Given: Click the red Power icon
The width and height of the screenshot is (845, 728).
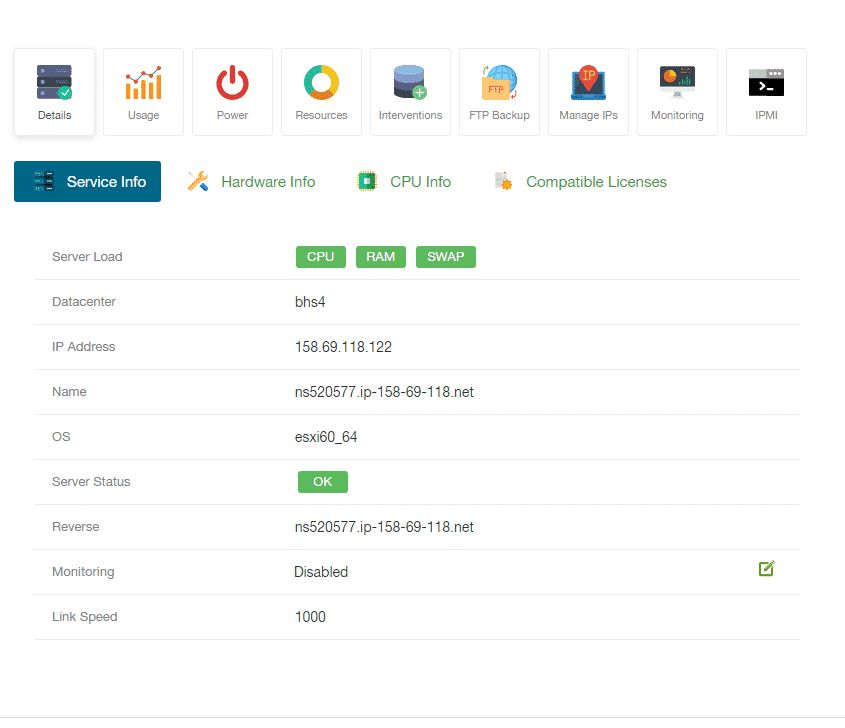Looking at the screenshot, I should point(232,83).
